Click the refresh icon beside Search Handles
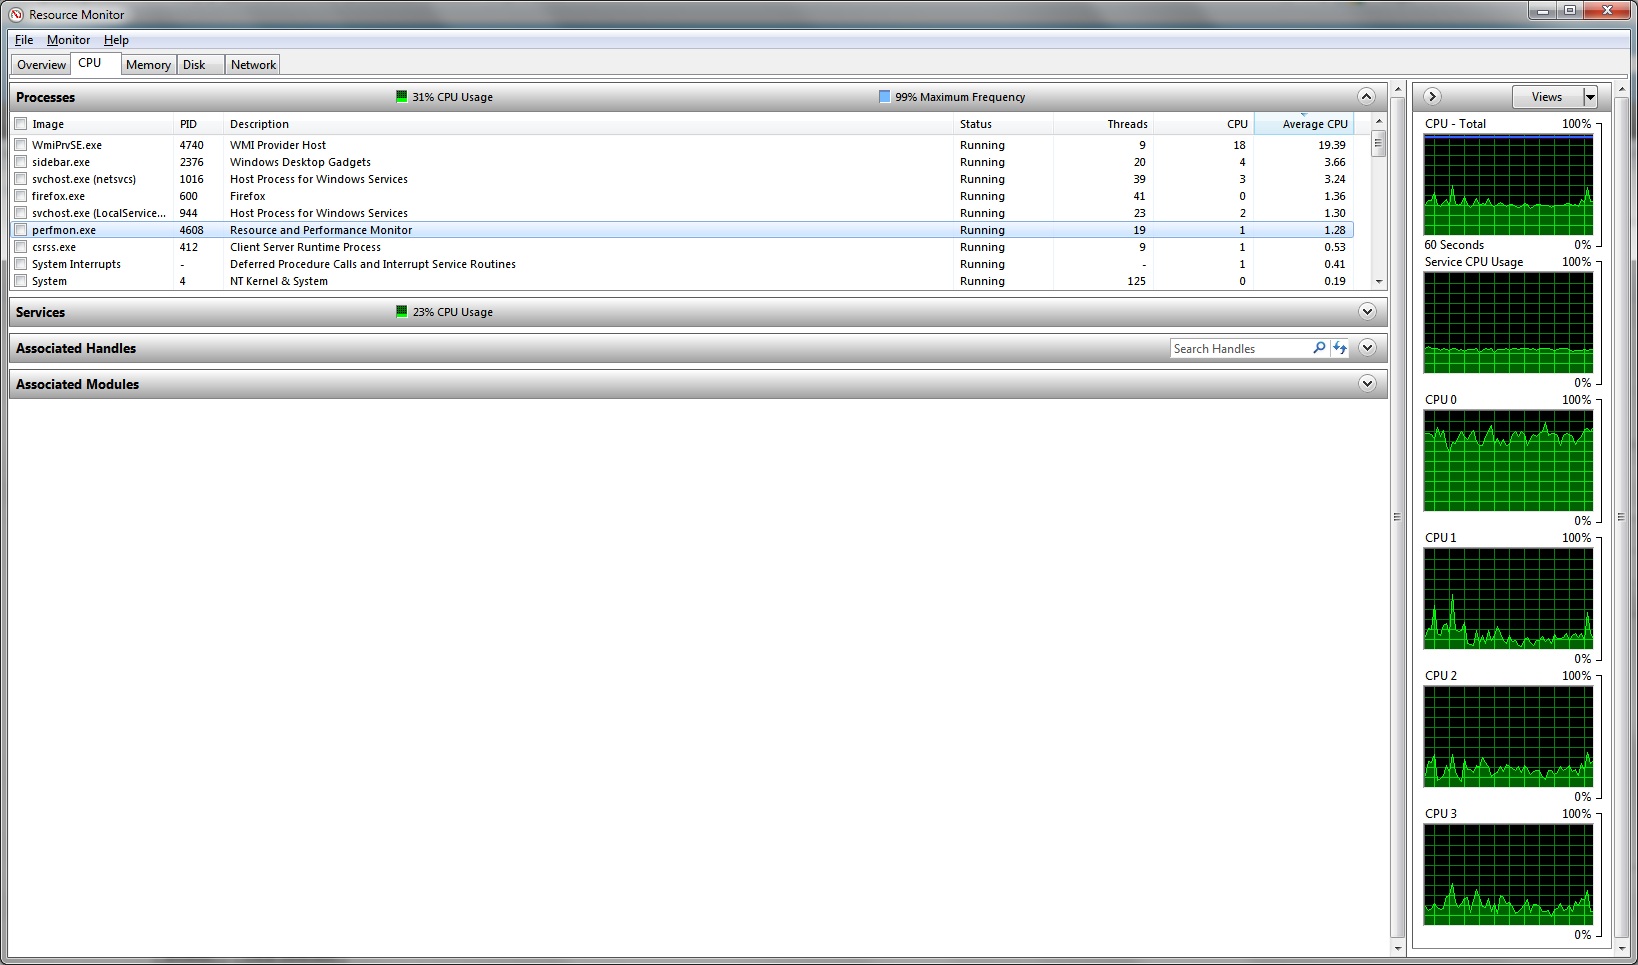This screenshot has height=965, width=1638. click(x=1340, y=348)
